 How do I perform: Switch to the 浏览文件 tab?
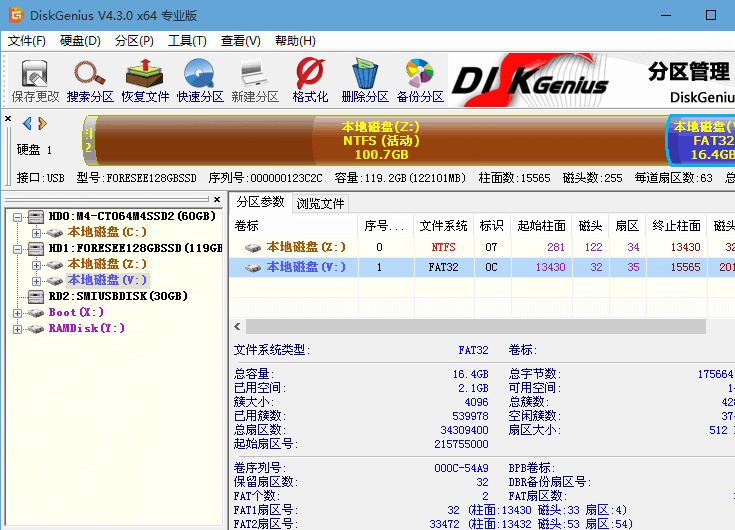point(320,203)
